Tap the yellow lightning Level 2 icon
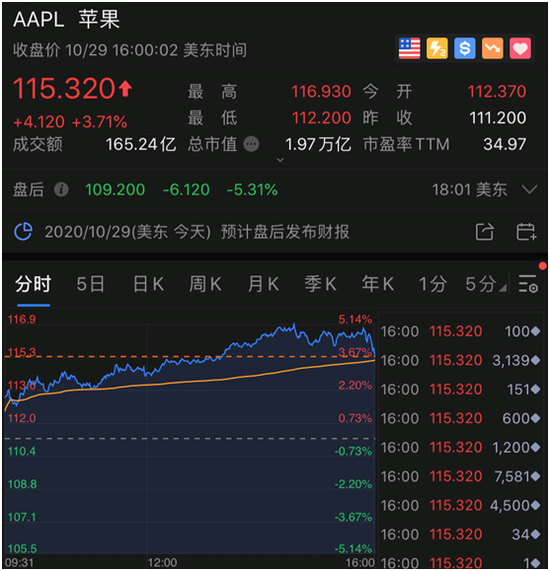Screen dimensions: 550x571 pos(437,48)
